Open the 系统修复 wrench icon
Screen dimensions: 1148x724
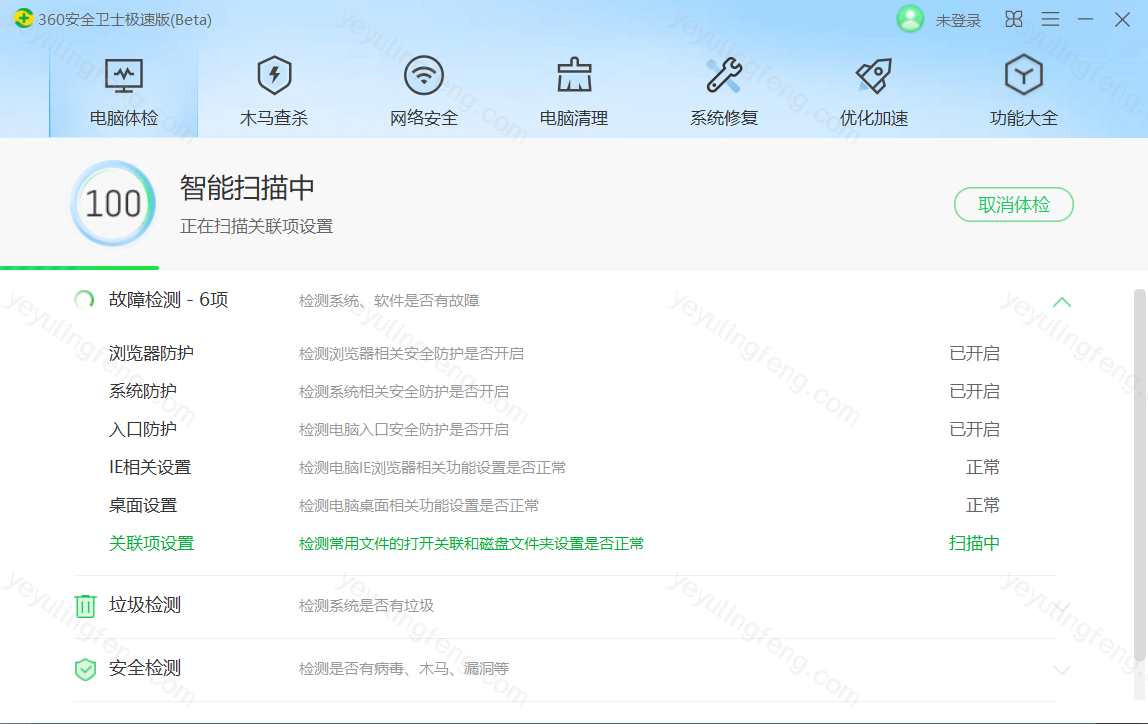point(724,75)
